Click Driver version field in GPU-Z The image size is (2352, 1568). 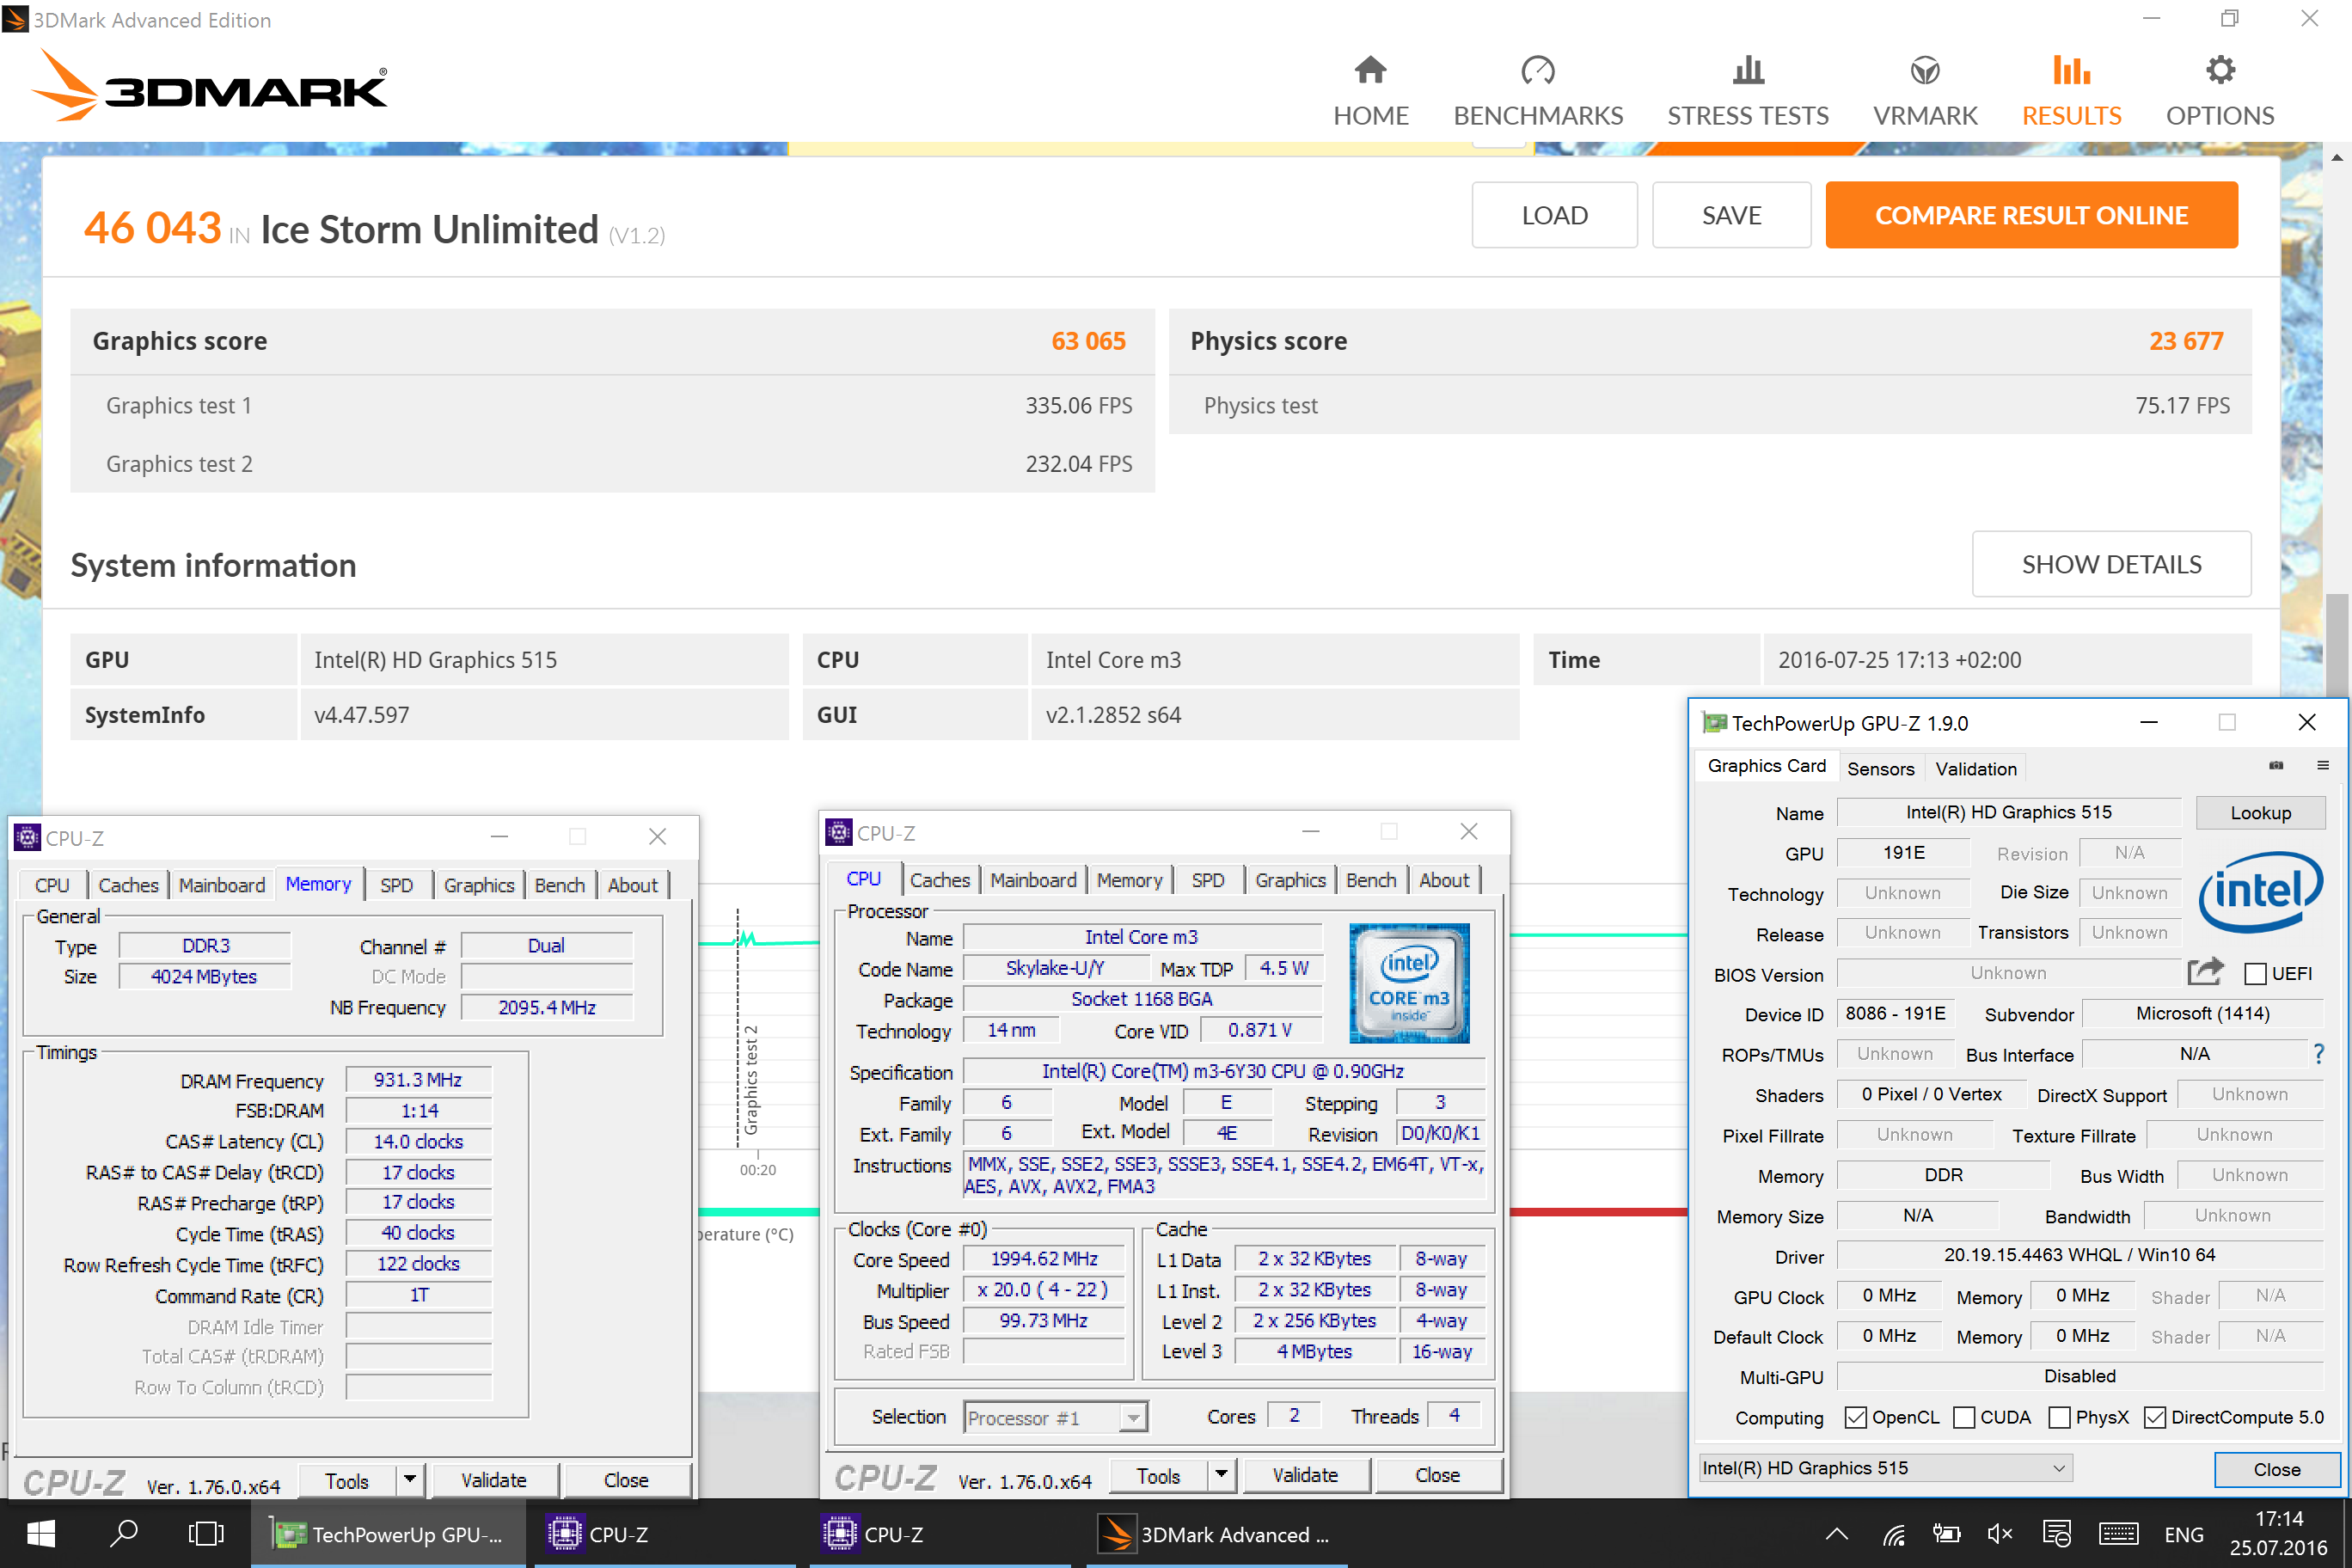[2079, 1255]
